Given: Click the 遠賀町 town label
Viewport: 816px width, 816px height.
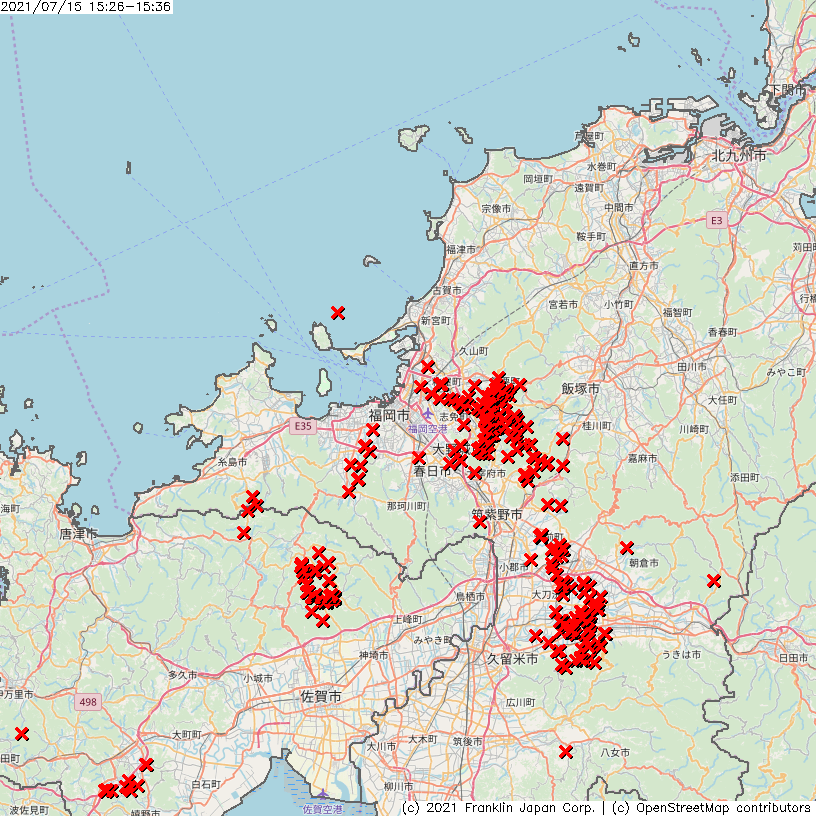Looking at the screenshot, I should pos(589,188).
